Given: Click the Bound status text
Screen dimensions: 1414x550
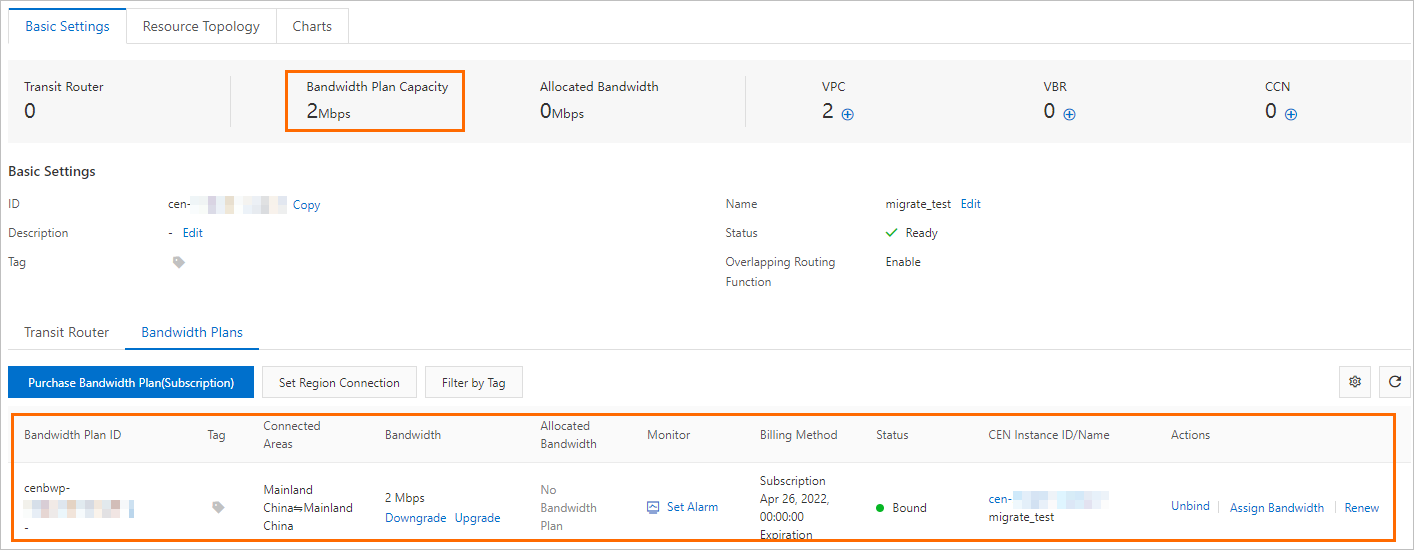Looking at the screenshot, I should [x=910, y=508].
